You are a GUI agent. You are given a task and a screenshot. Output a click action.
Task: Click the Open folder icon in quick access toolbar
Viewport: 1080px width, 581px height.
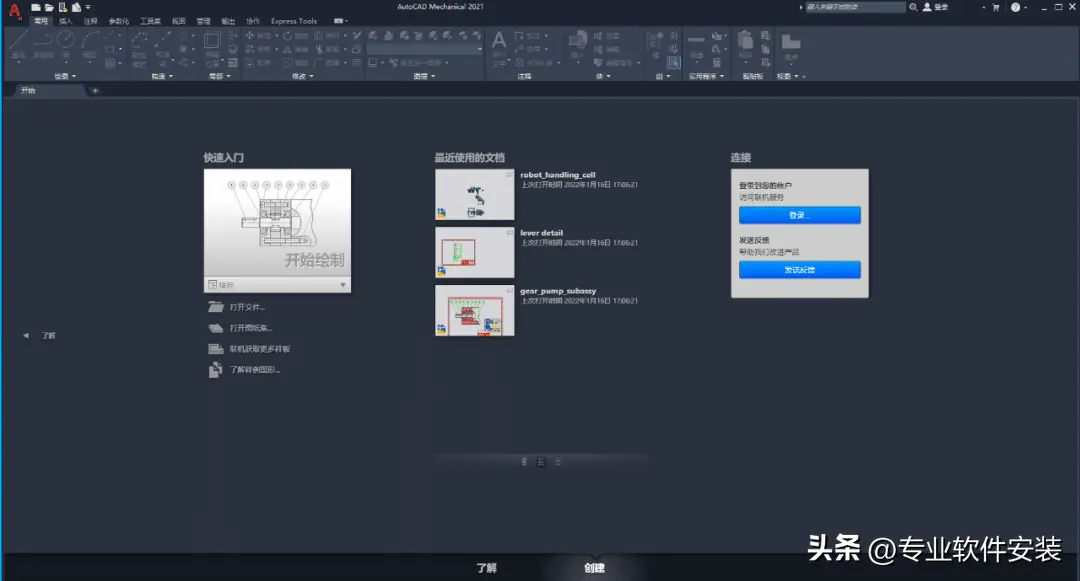[x=49, y=7]
